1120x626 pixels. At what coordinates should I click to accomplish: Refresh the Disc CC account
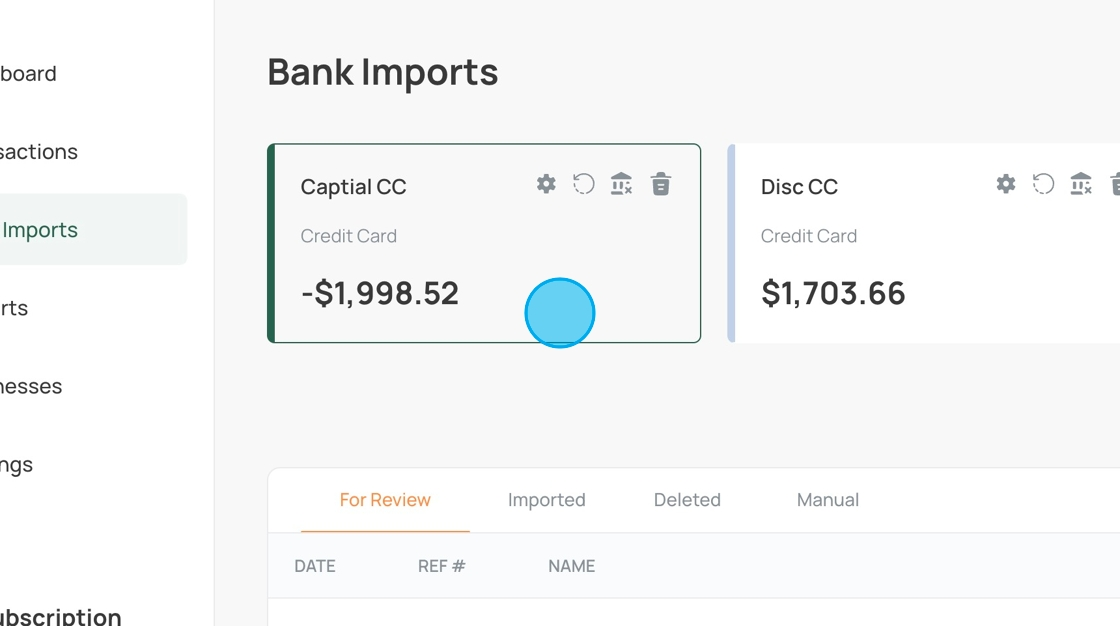(1044, 184)
